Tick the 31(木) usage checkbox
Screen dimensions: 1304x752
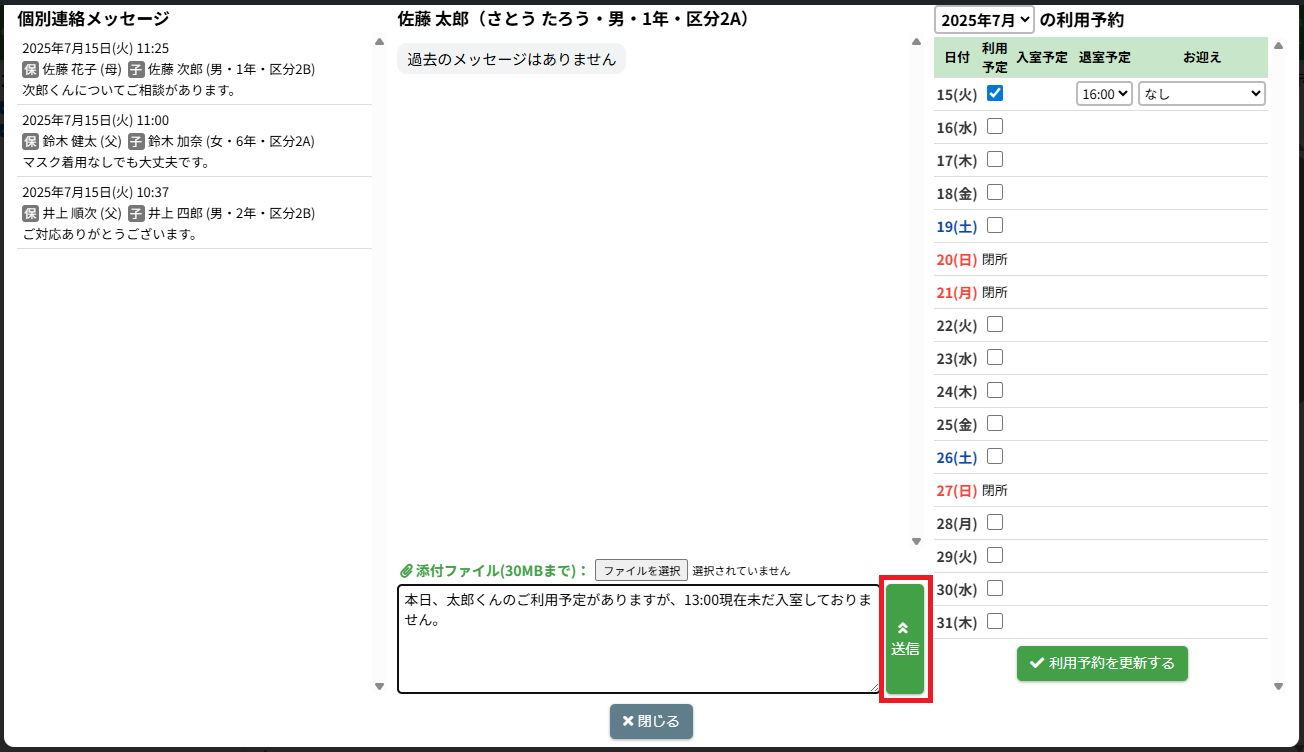(995, 621)
